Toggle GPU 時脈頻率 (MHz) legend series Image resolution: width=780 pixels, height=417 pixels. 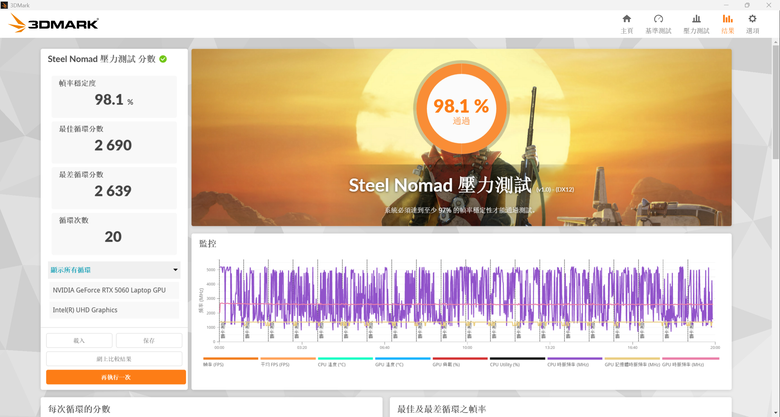(690, 362)
